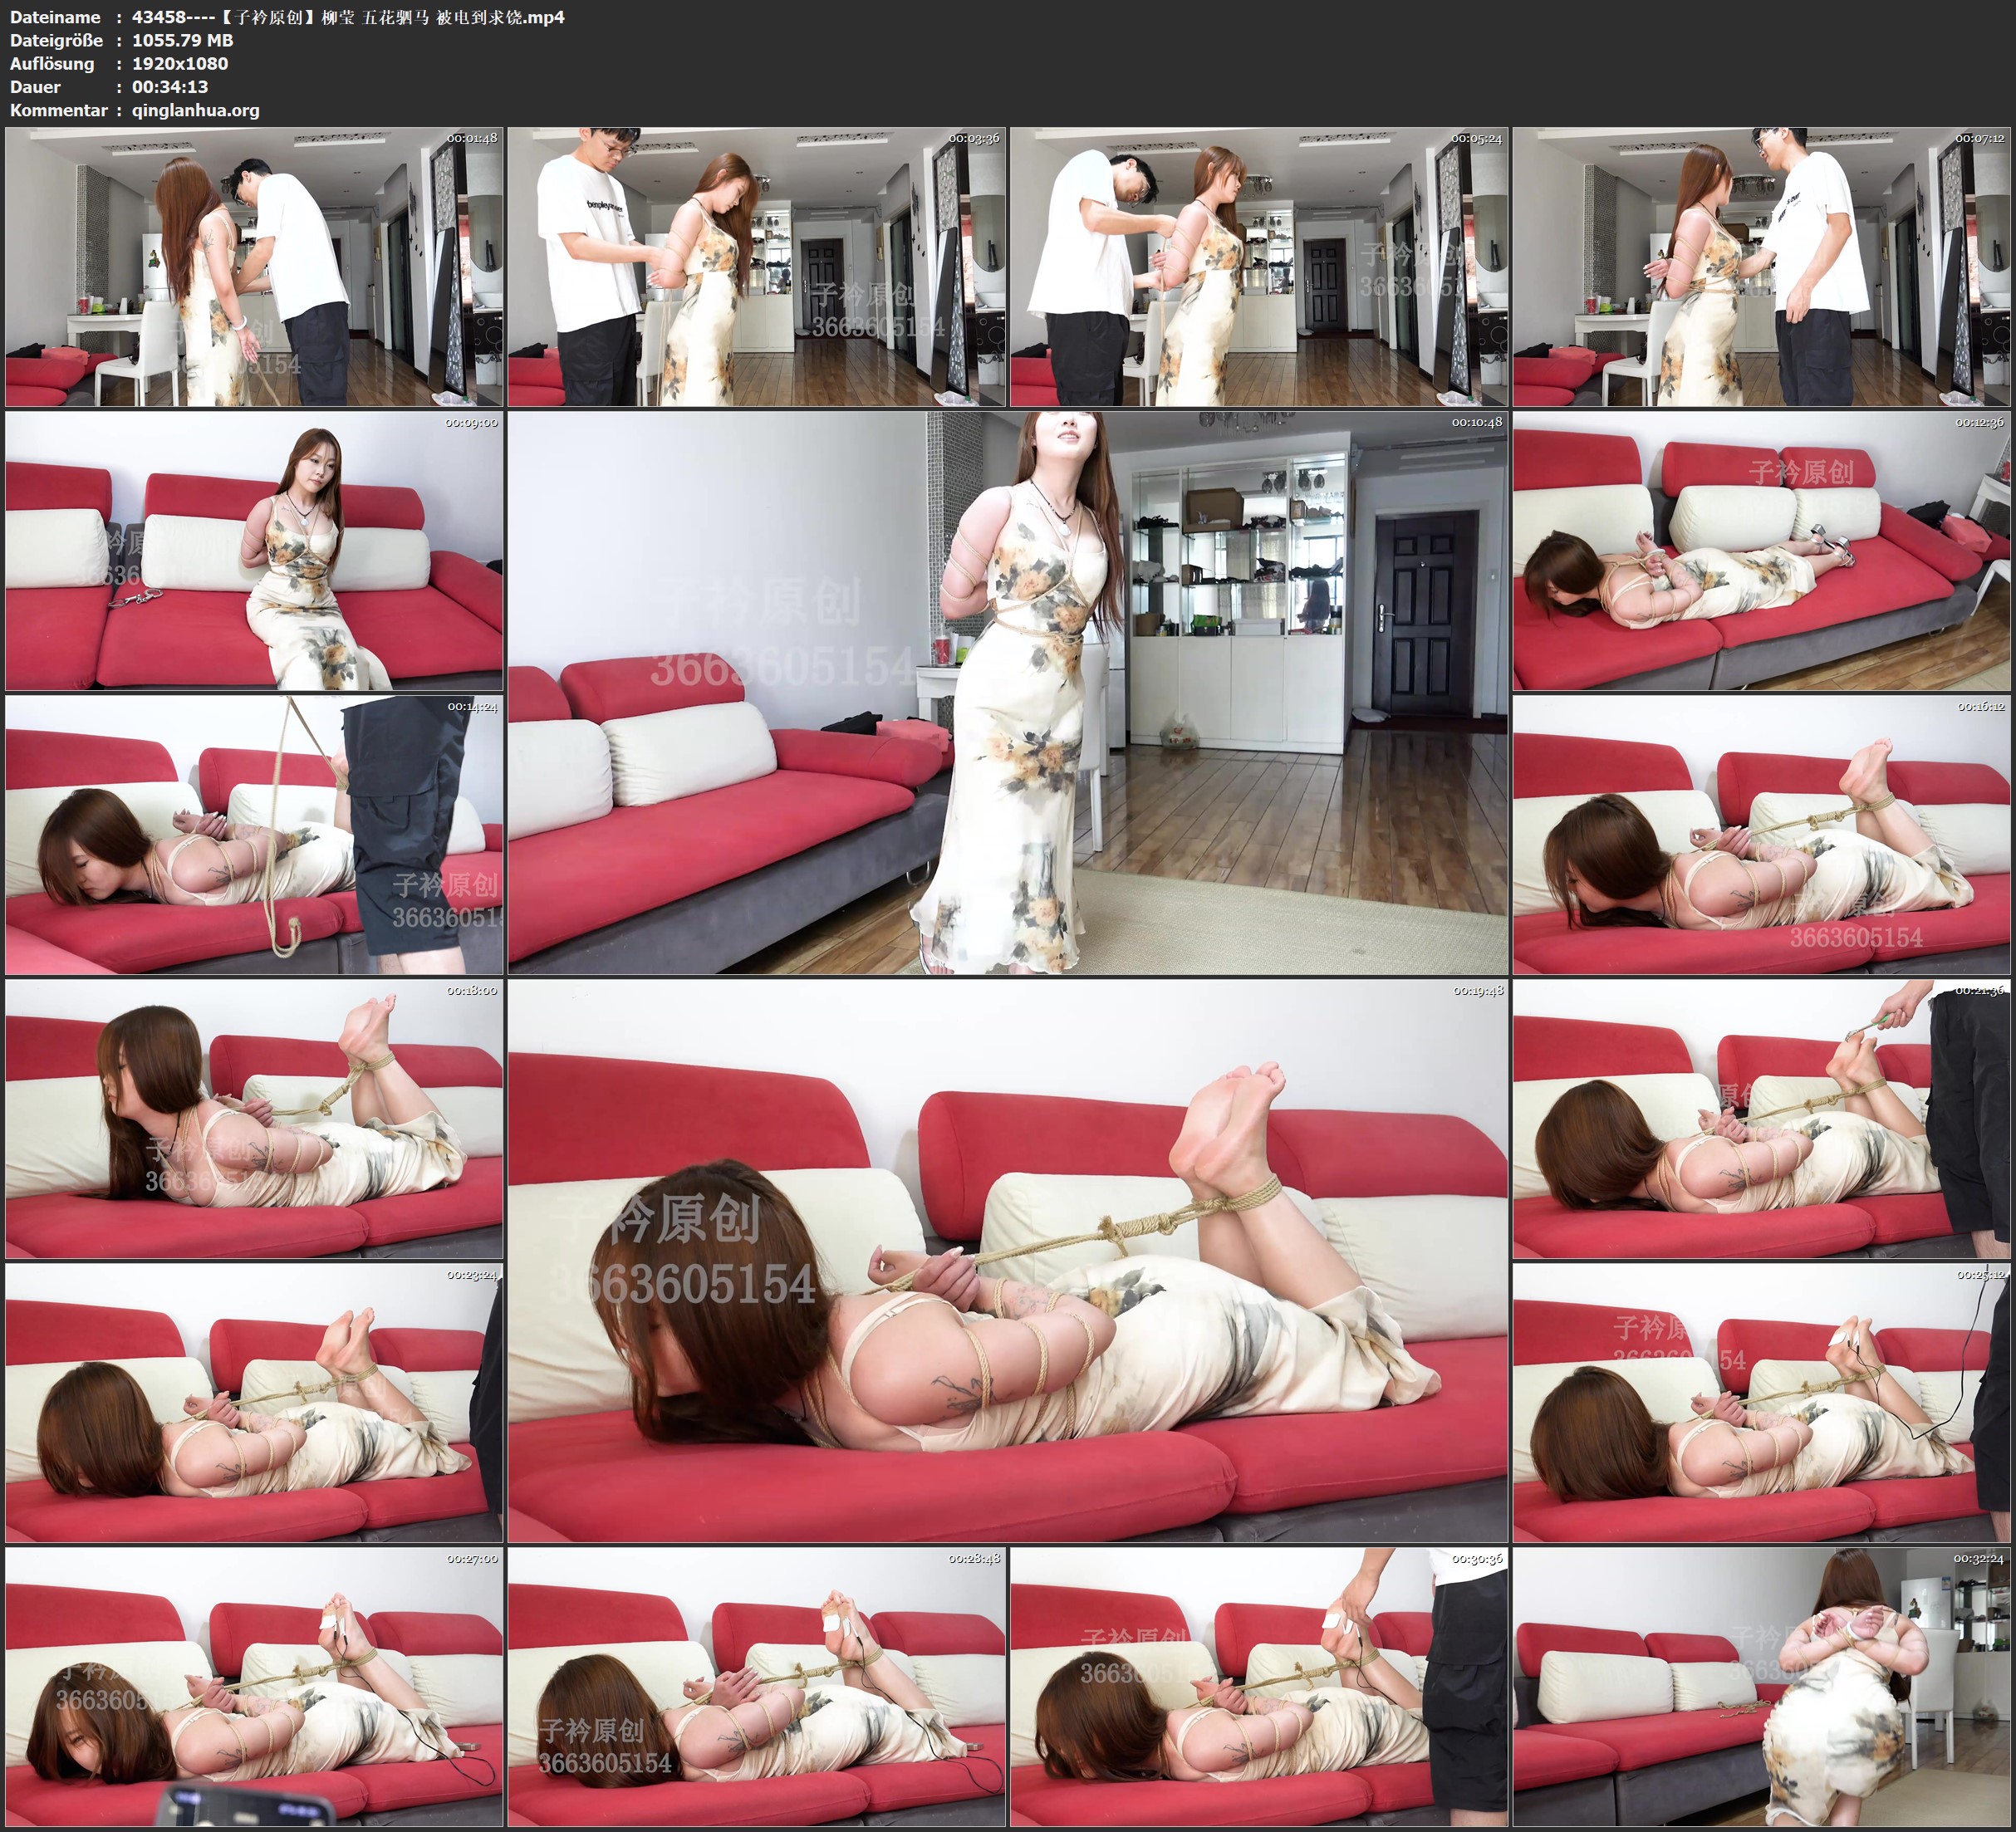The height and width of the screenshot is (1832, 2016).
Task: Click the Dauer value 00:34:13
Action: point(170,87)
